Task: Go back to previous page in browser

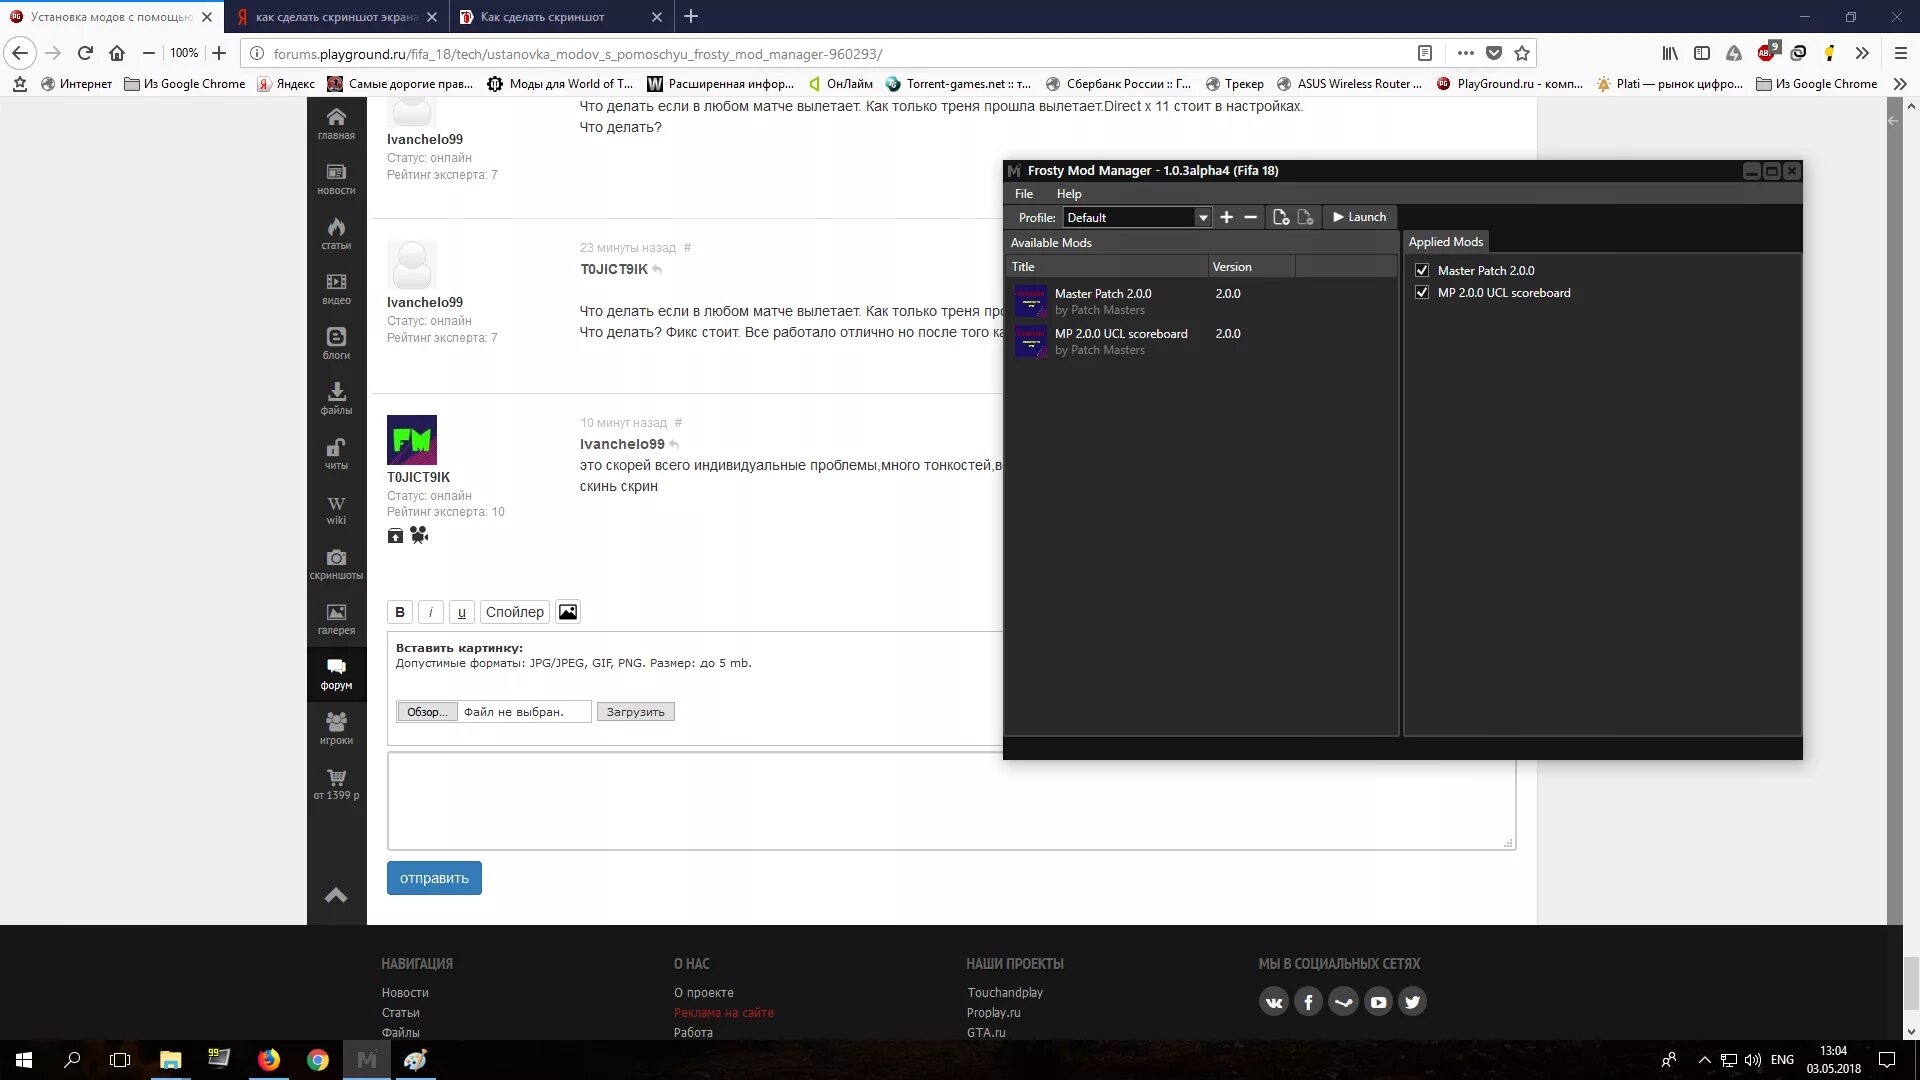Action: [20, 53]
